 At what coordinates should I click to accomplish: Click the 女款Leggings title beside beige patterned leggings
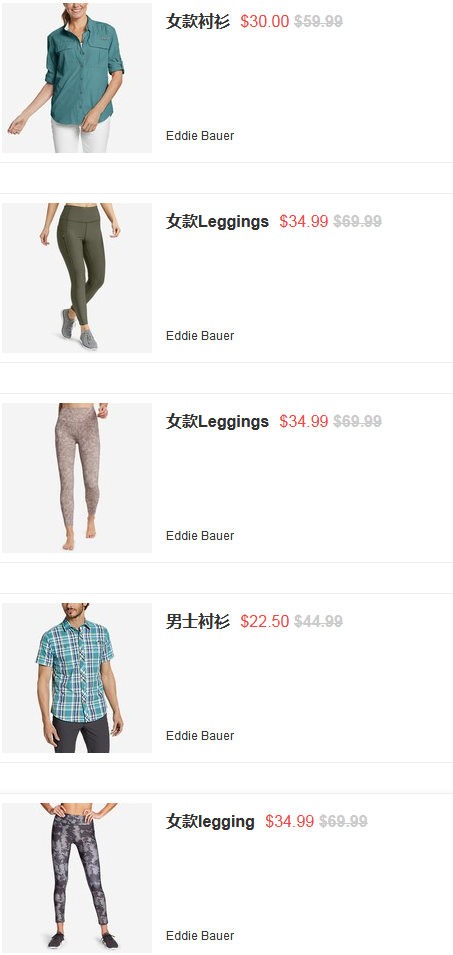click(217, 421)
